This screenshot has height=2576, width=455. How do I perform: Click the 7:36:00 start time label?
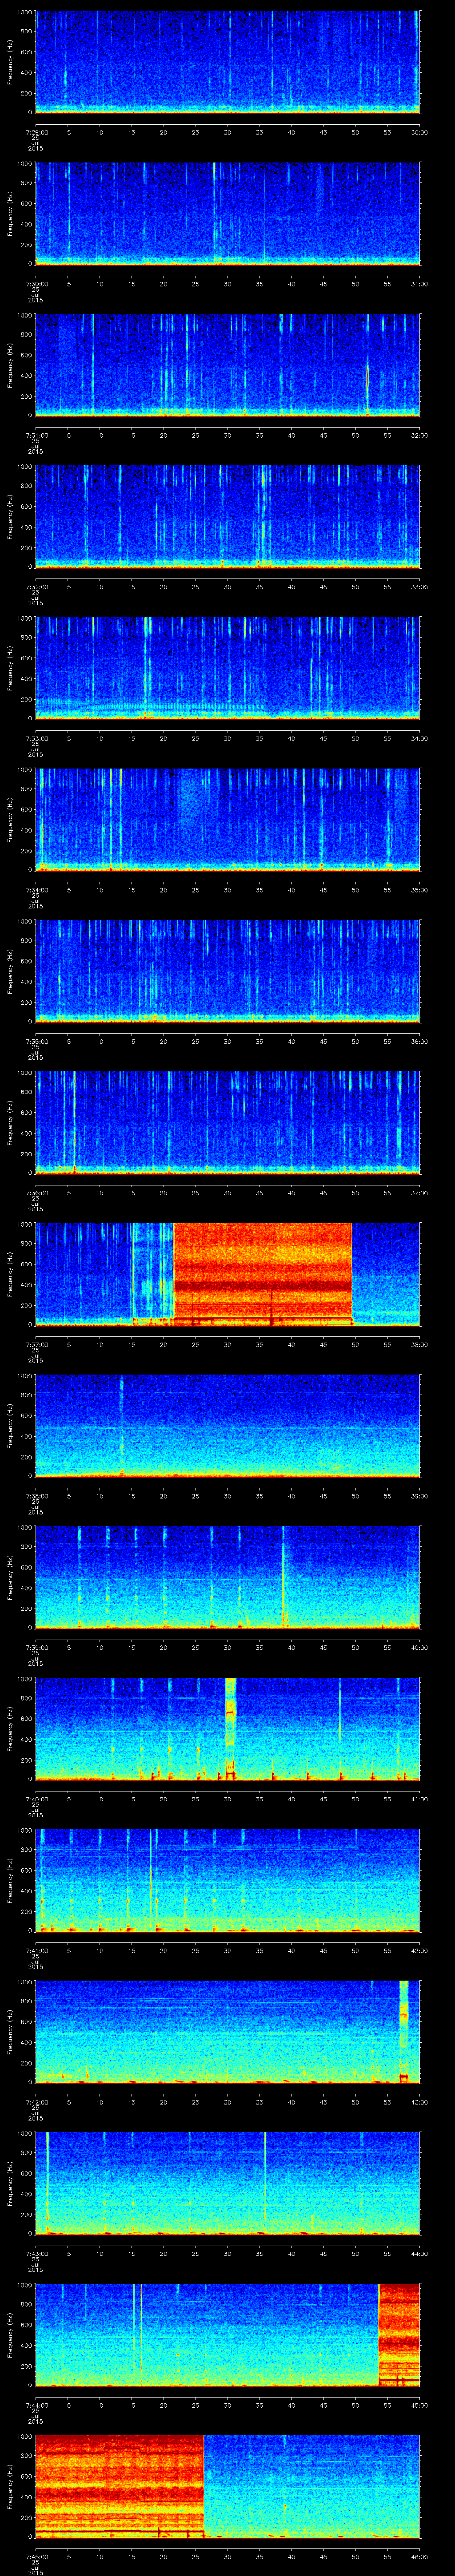tap(36, 1193)
